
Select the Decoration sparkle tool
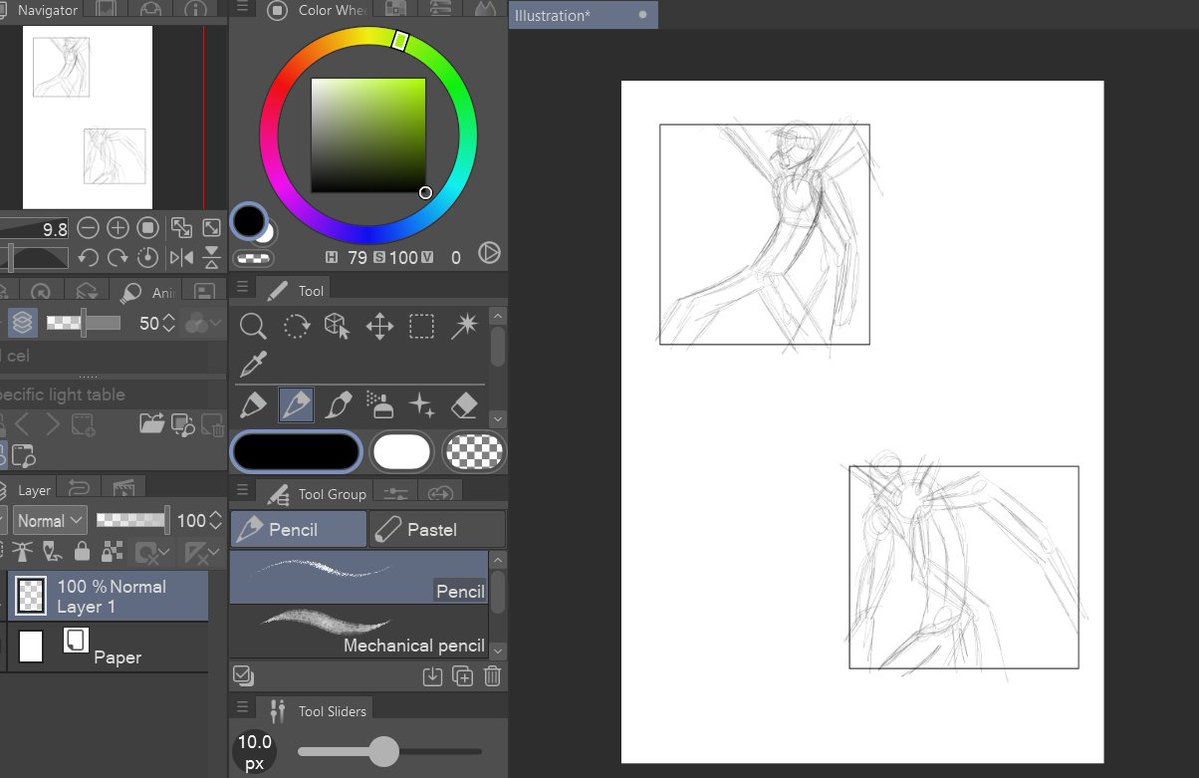(x=421, y=405)
